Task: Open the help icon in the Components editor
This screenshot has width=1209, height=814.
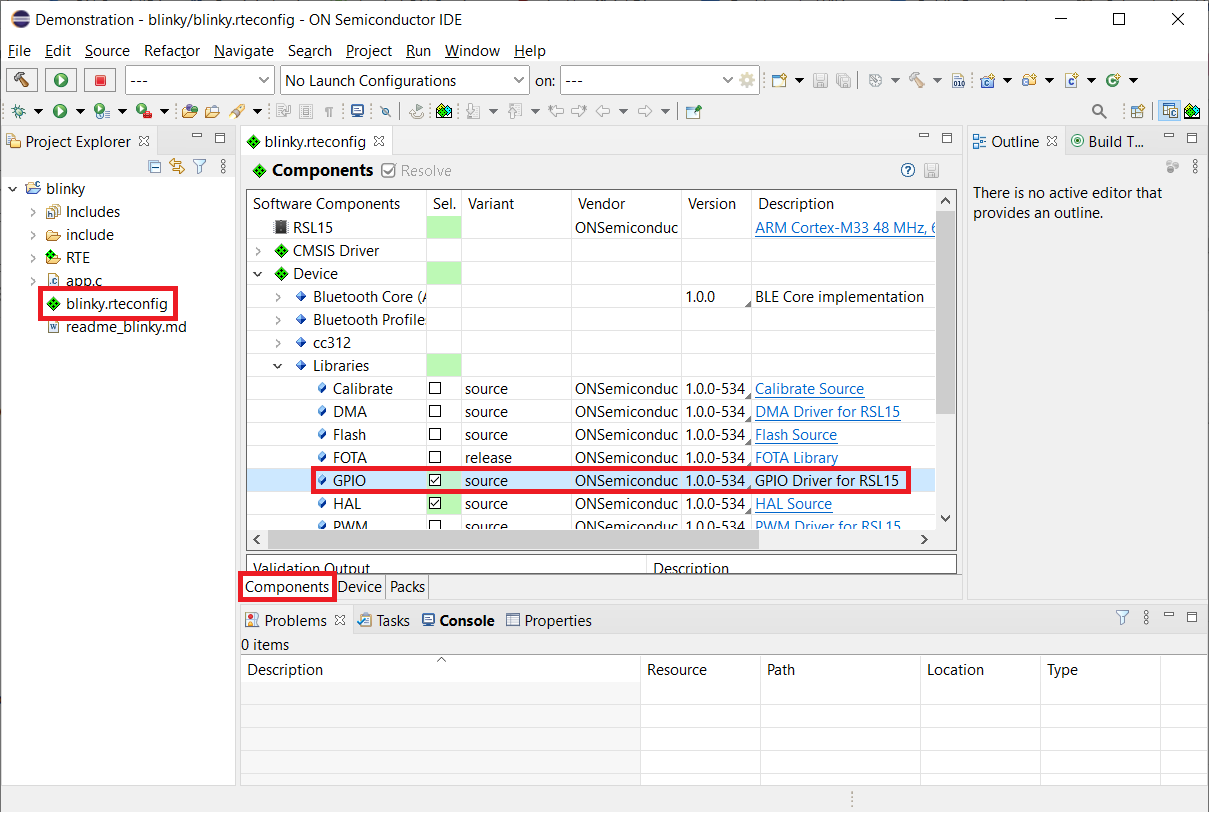Action: [908, 170]
